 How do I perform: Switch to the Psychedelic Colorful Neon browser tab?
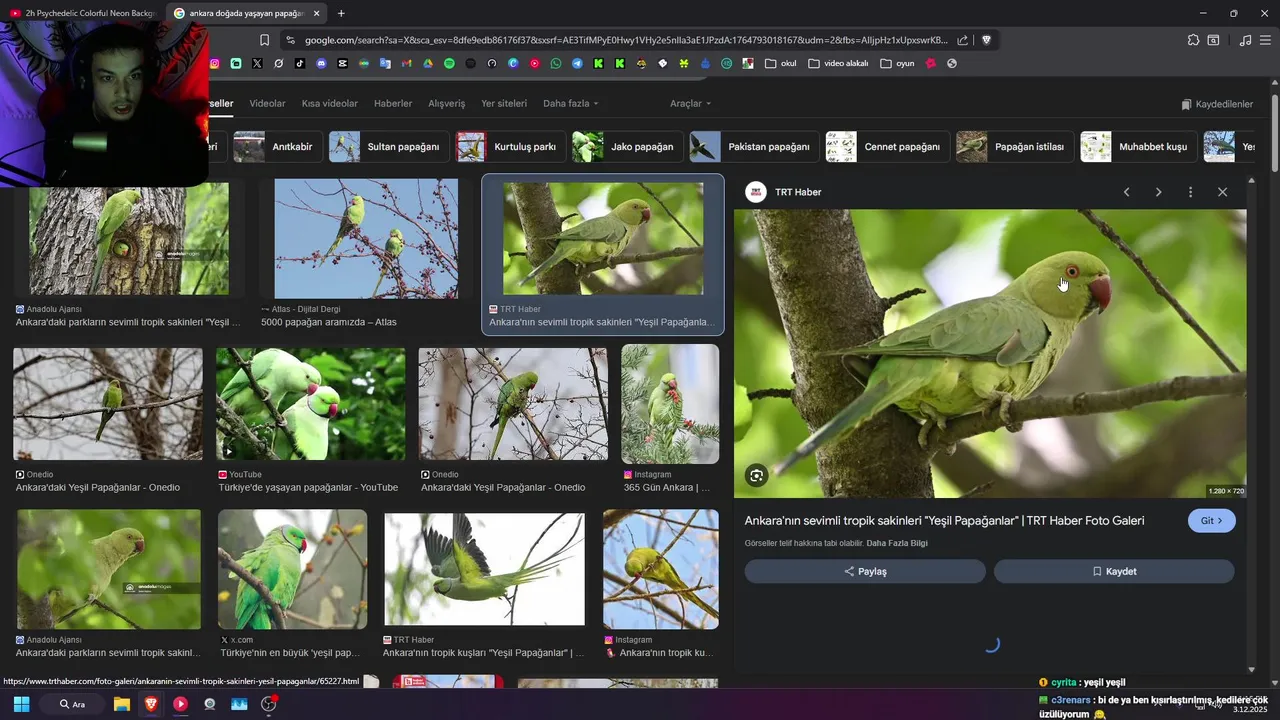coord(82,13)
